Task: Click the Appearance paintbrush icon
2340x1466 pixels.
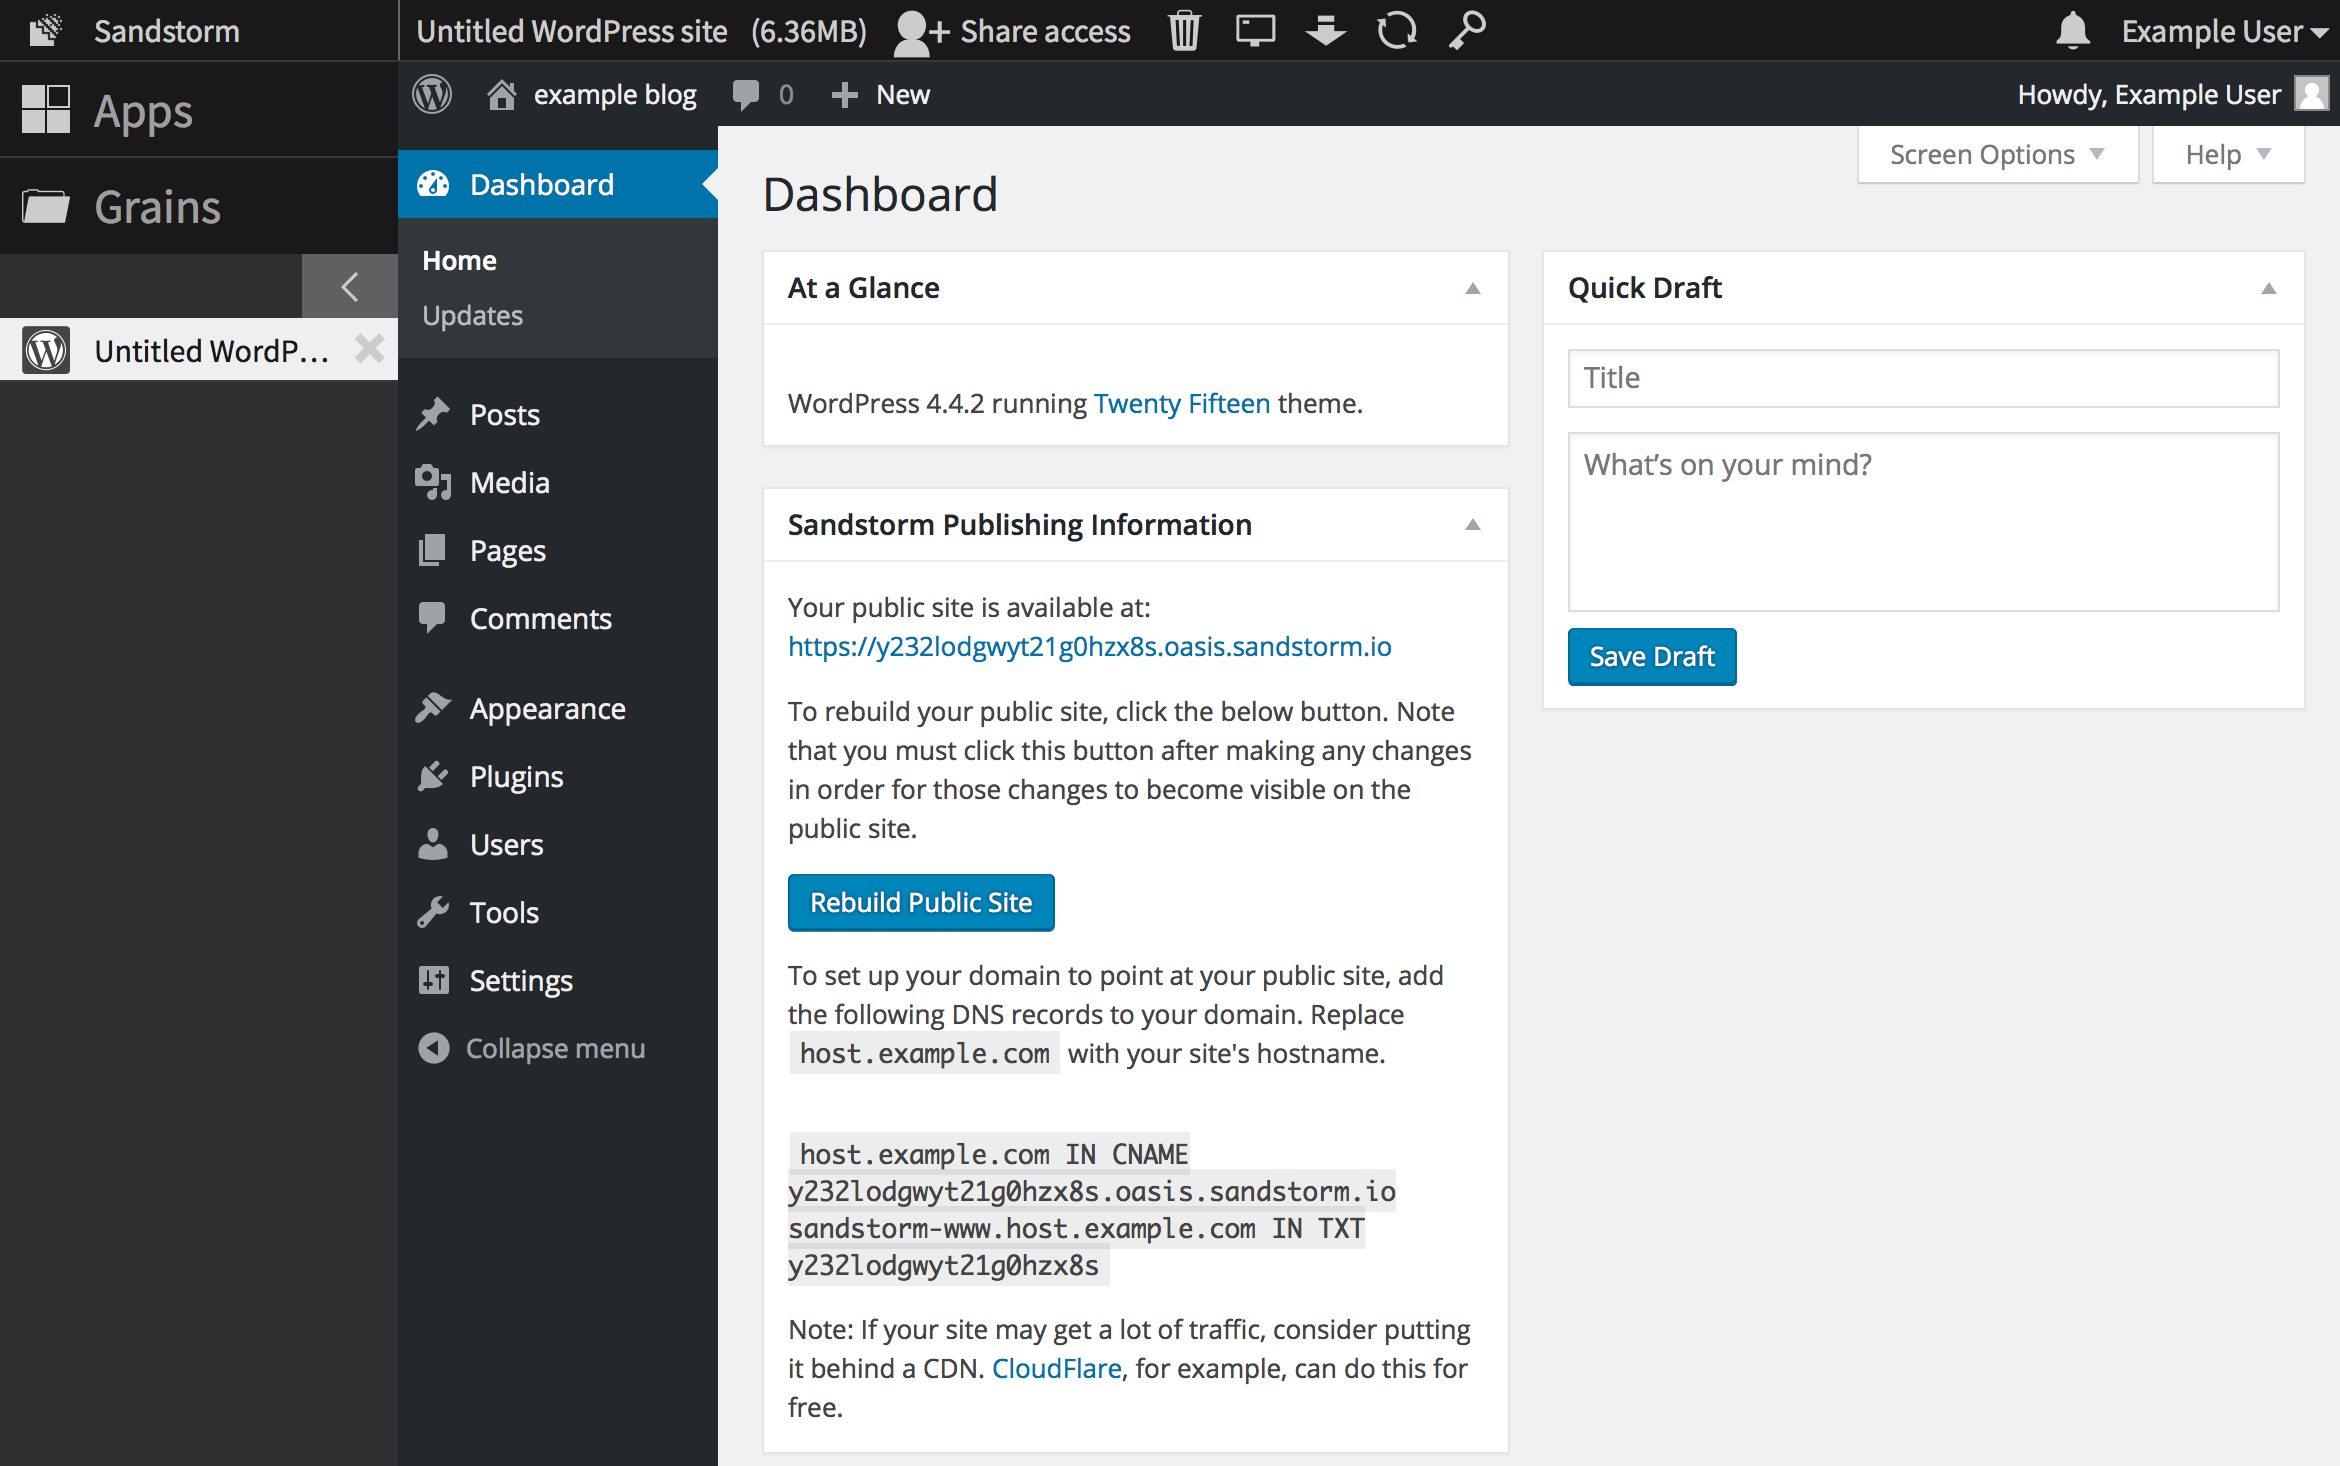Action: point(433,708)
